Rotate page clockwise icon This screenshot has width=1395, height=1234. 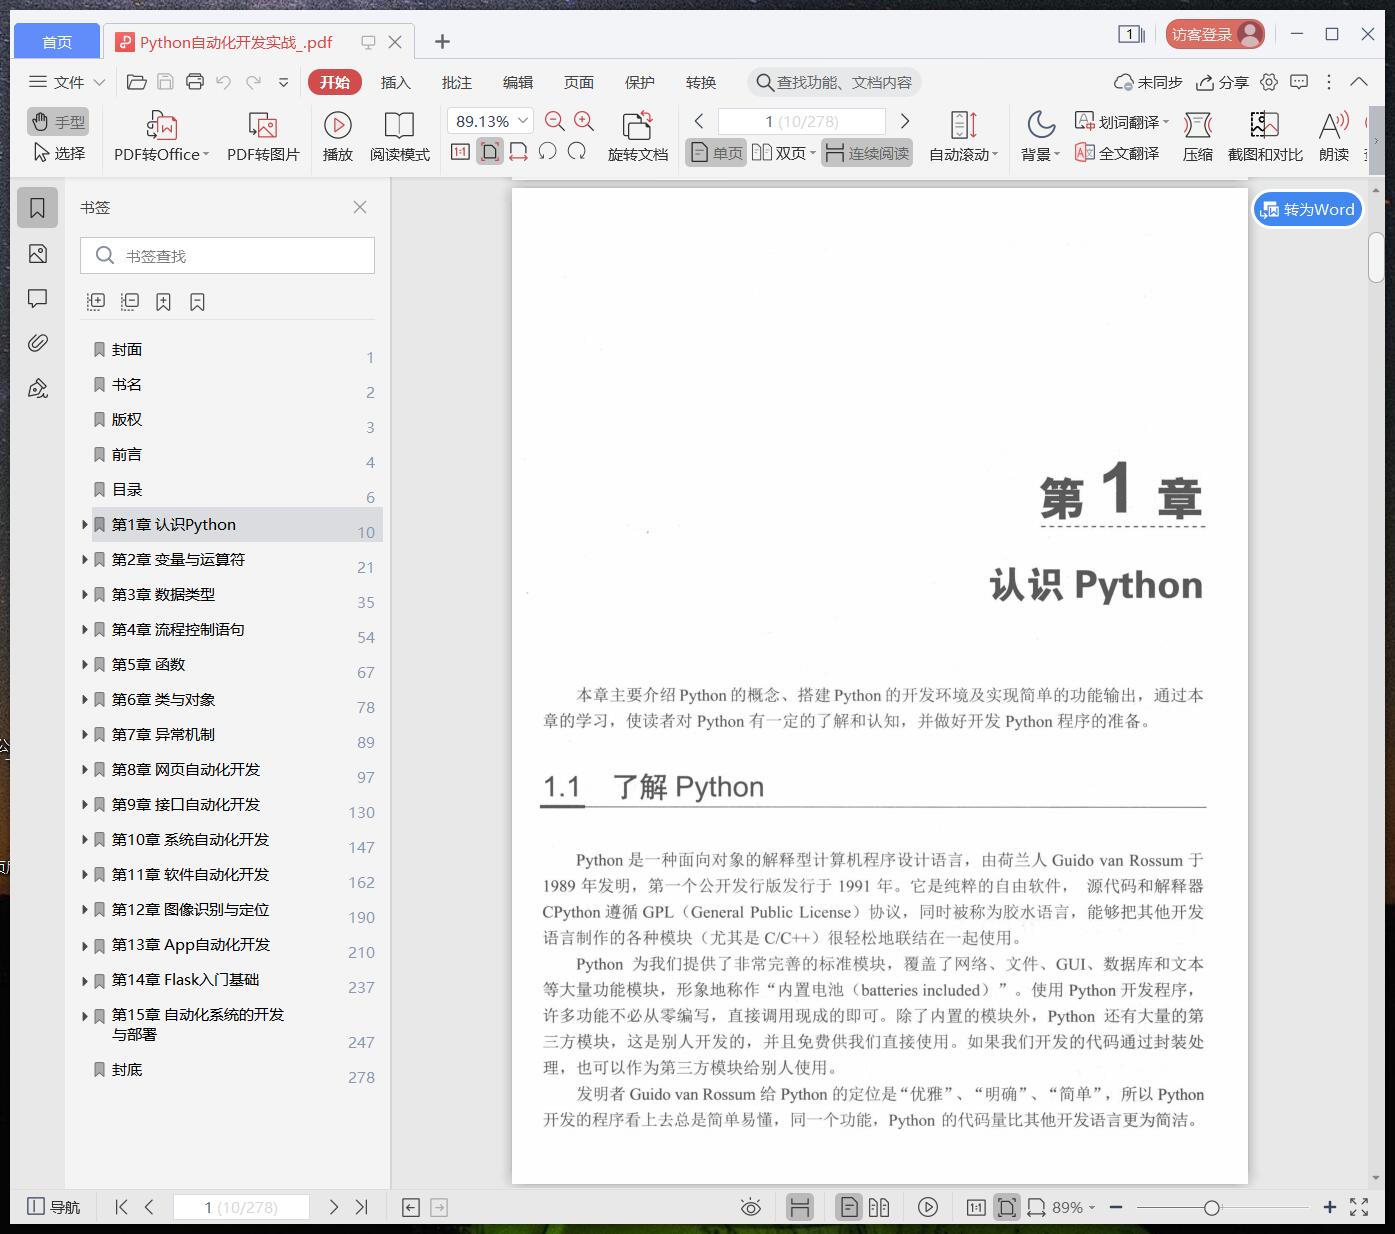tap(577, 152)
